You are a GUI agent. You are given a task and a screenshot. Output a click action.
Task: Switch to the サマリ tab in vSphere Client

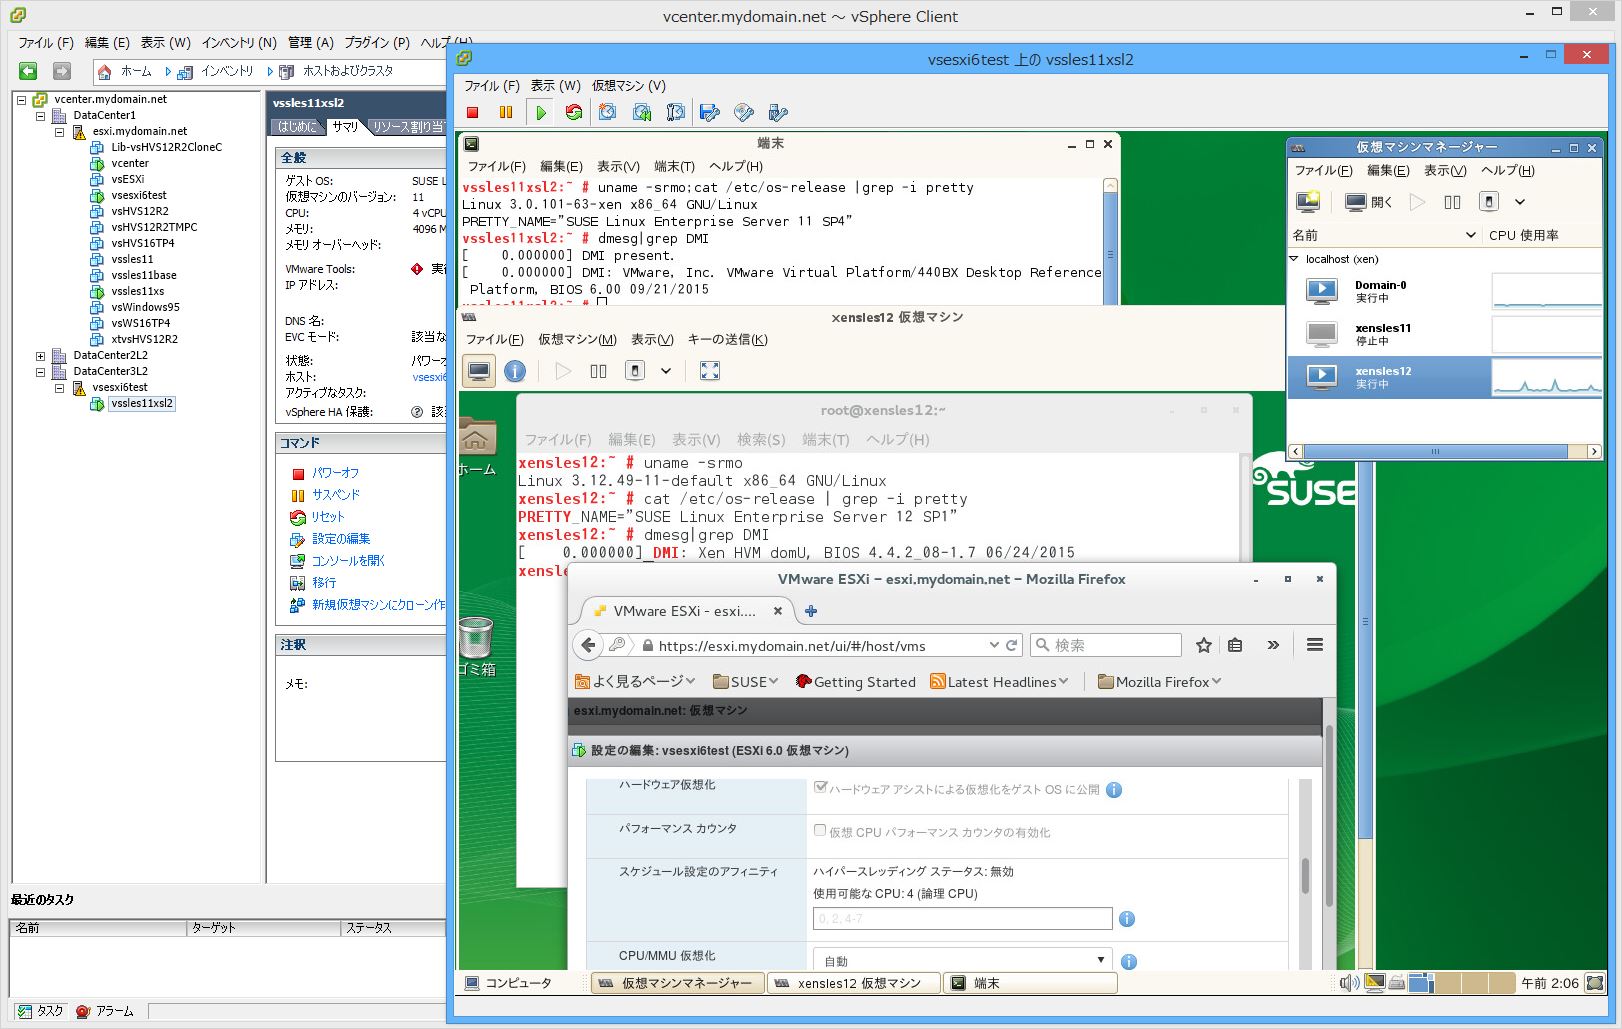(x=345, y=126)
